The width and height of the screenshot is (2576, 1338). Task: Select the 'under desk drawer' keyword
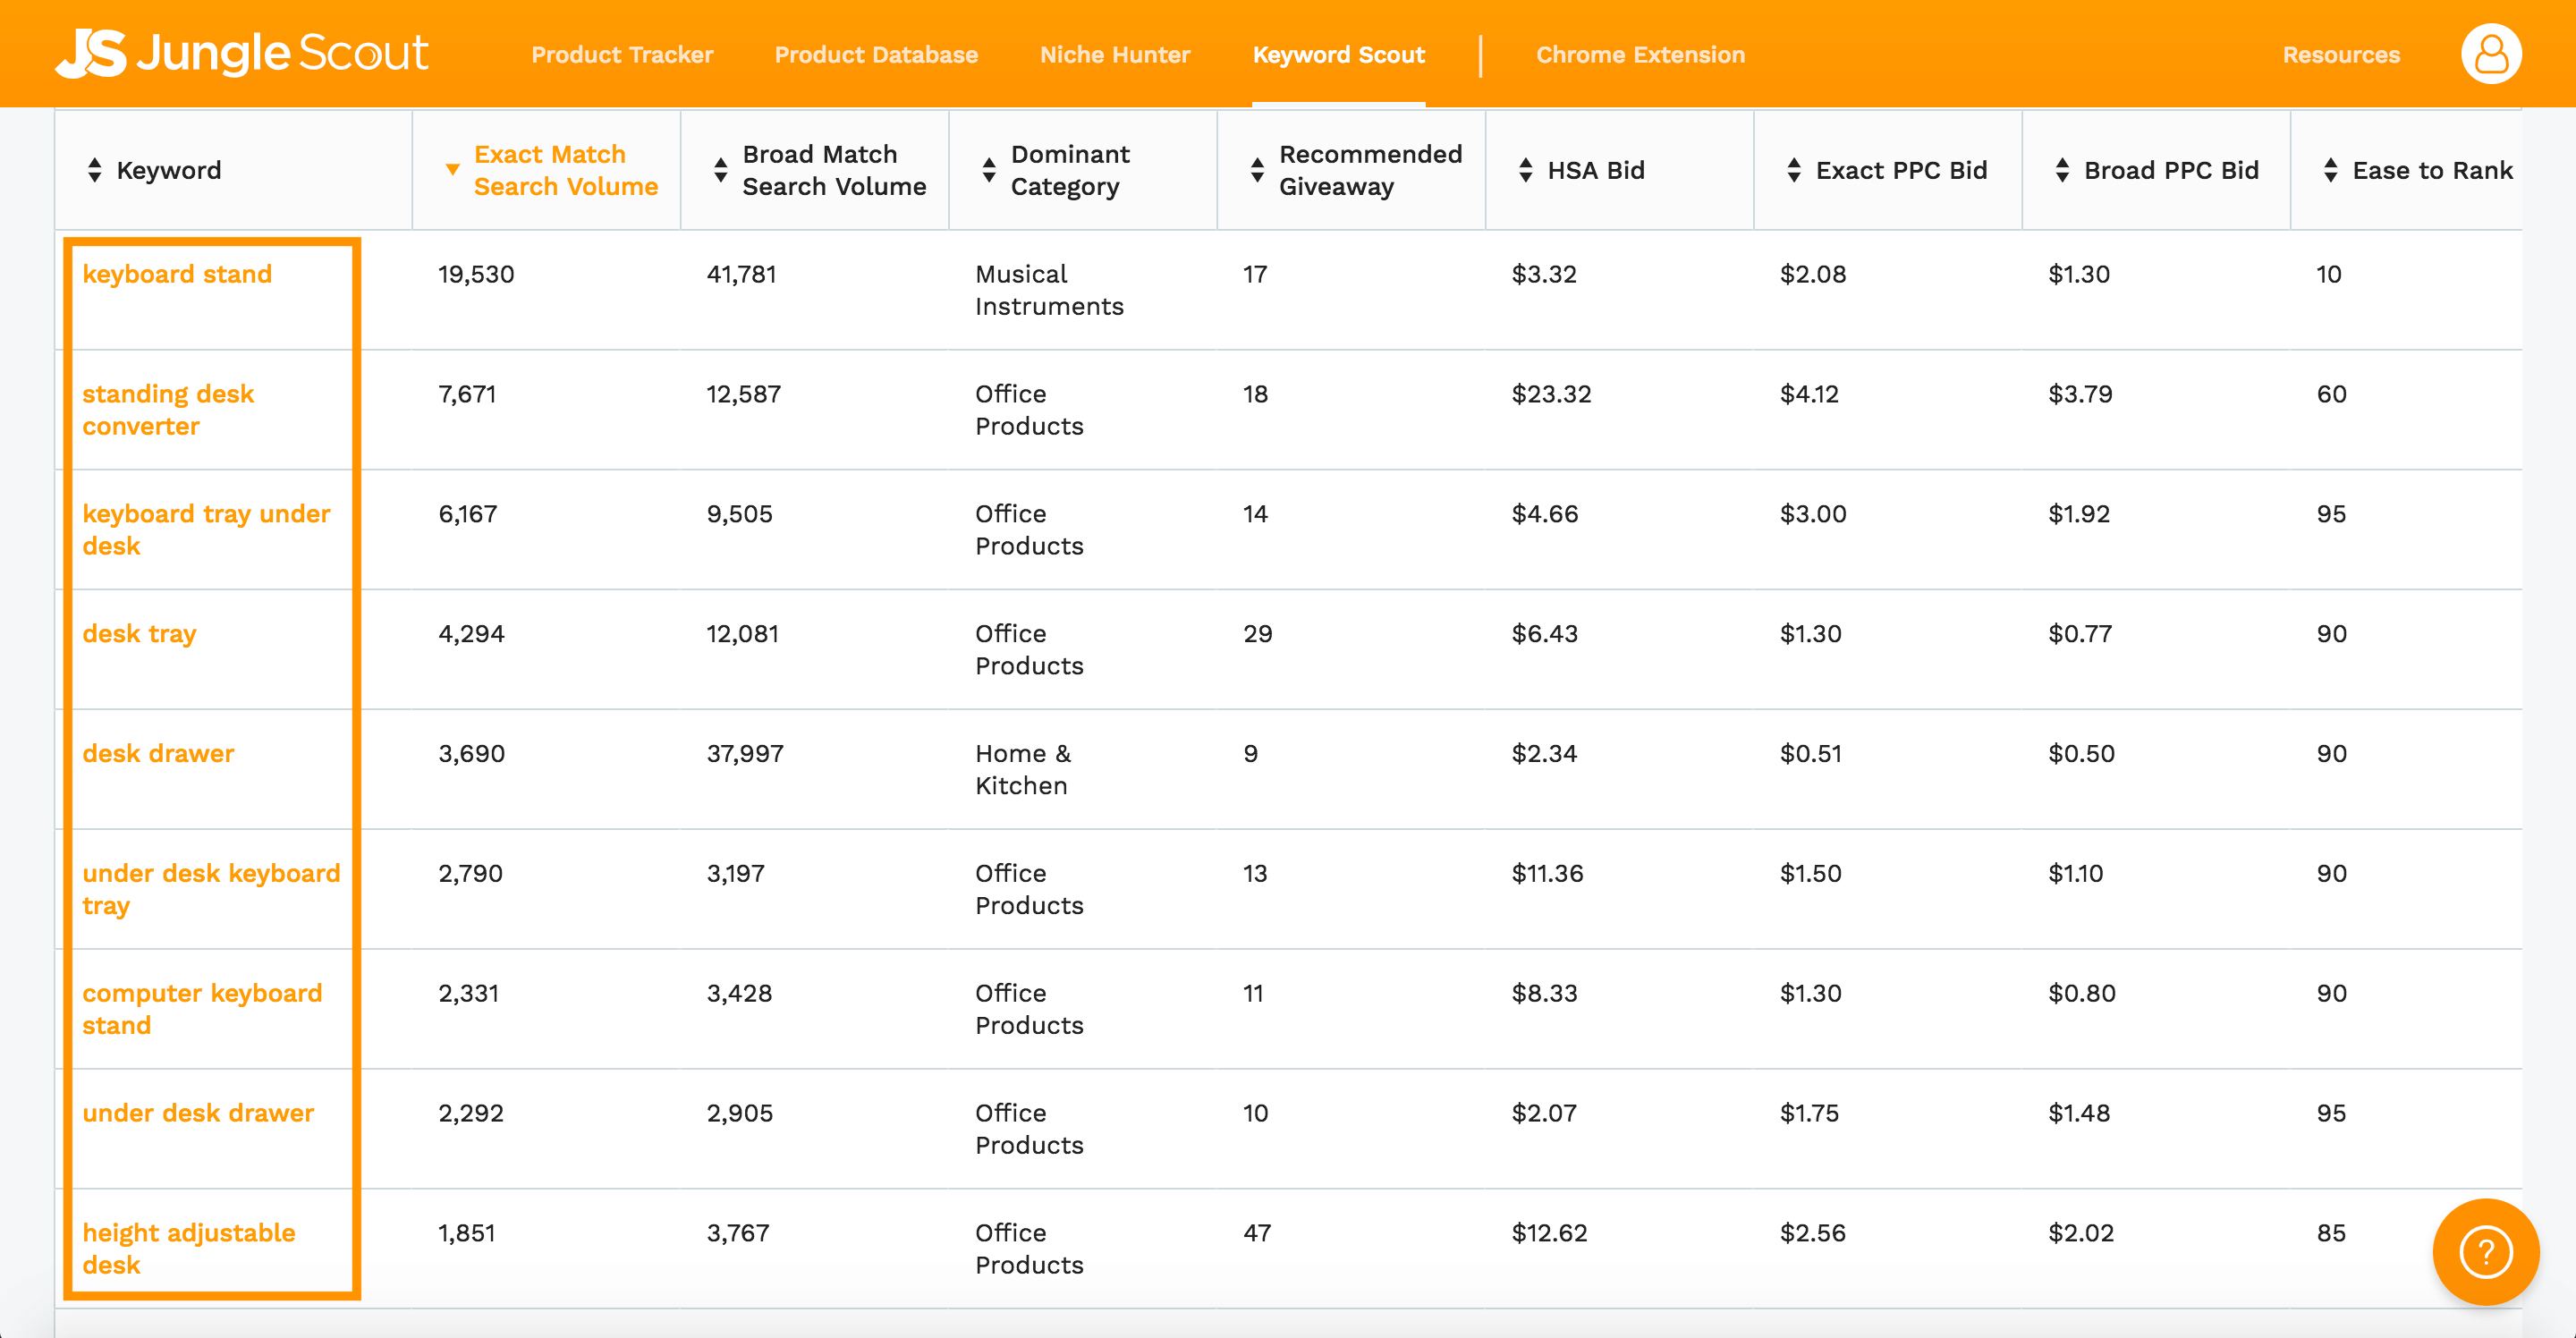coord(198,1113)
